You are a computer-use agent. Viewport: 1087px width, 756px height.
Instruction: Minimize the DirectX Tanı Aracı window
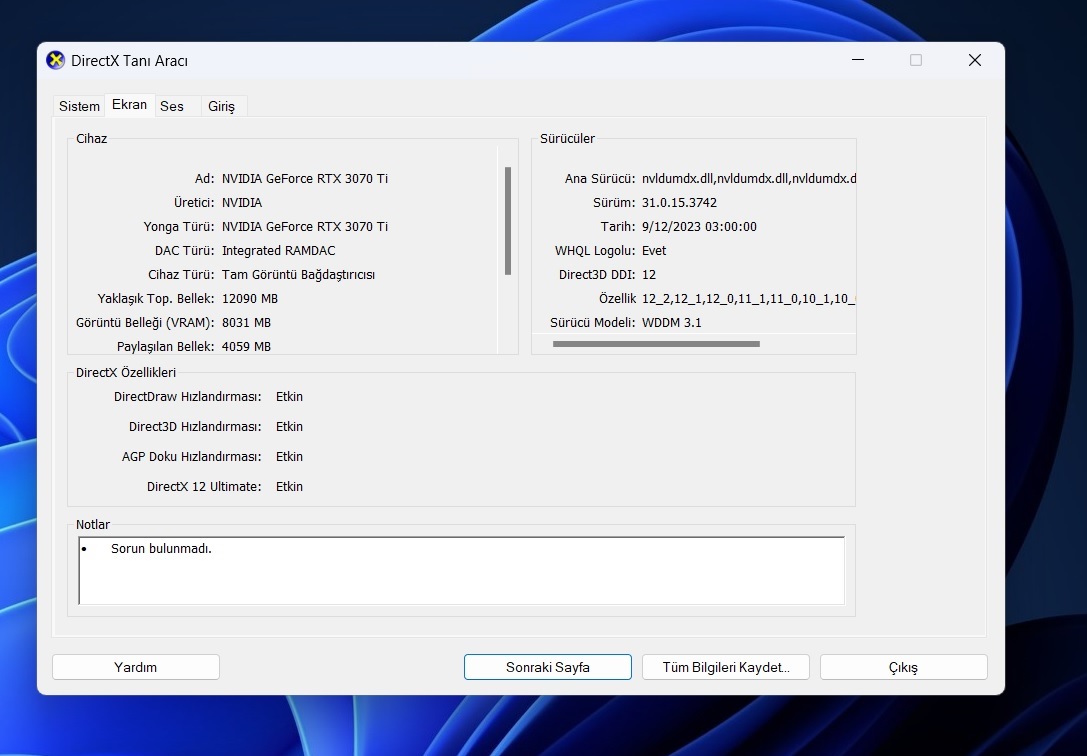click(858, 60)
